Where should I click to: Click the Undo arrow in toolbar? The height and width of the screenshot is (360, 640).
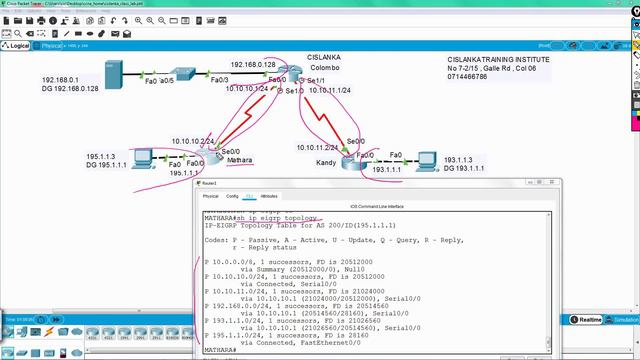tap(113, 20)
